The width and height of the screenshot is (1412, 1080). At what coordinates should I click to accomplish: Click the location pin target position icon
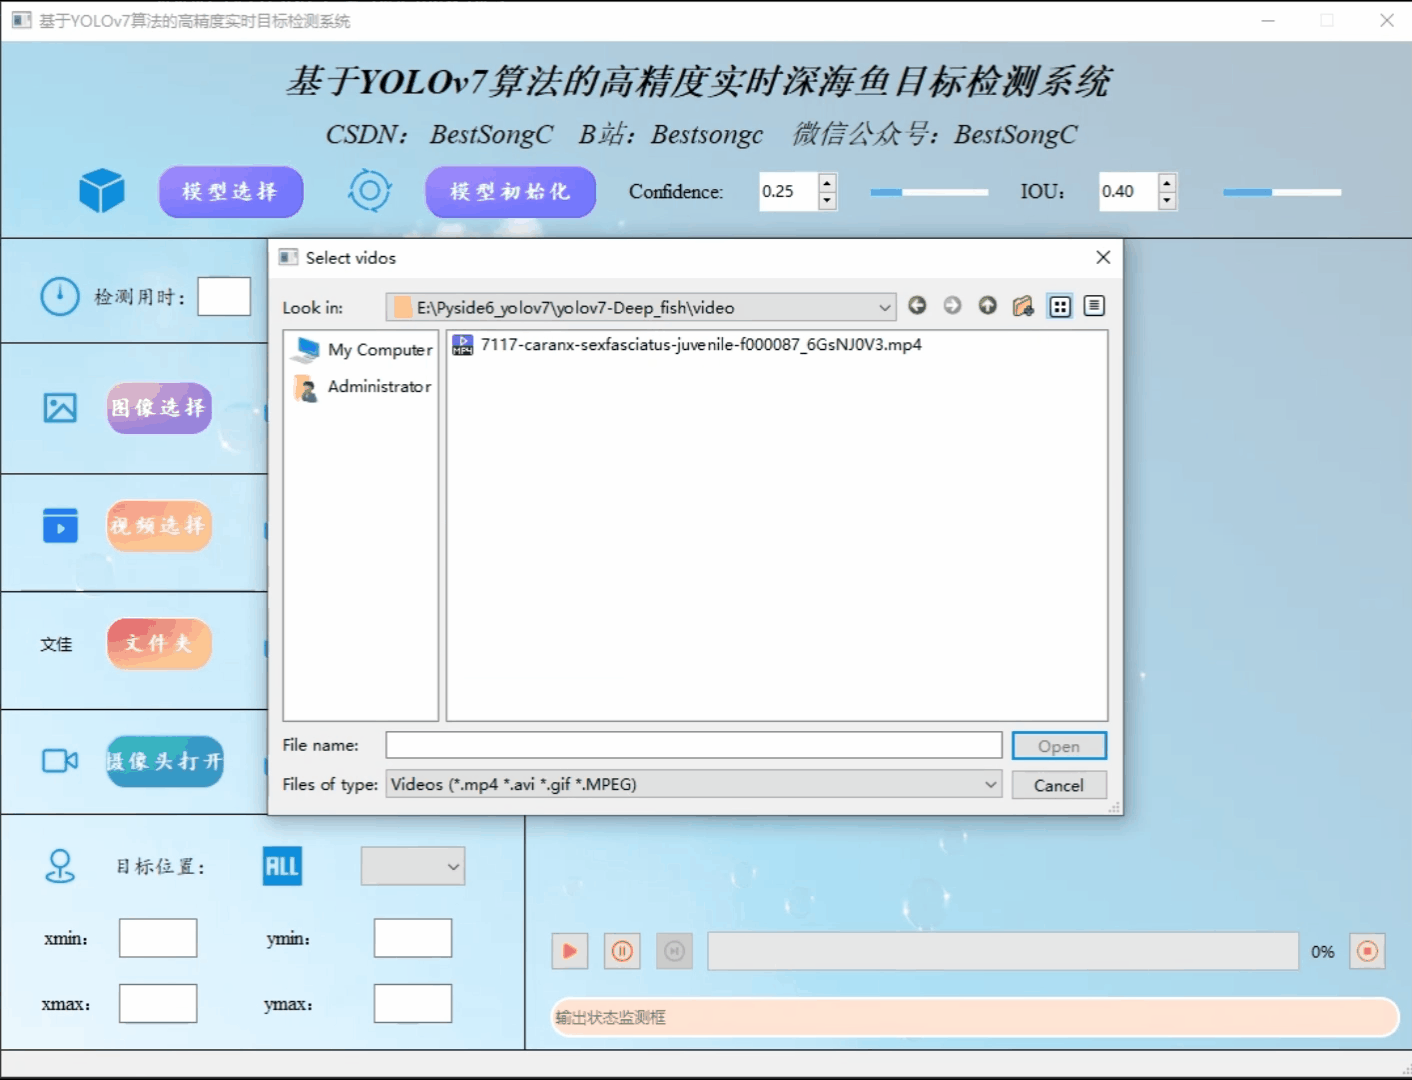click(x=60, y=866)
